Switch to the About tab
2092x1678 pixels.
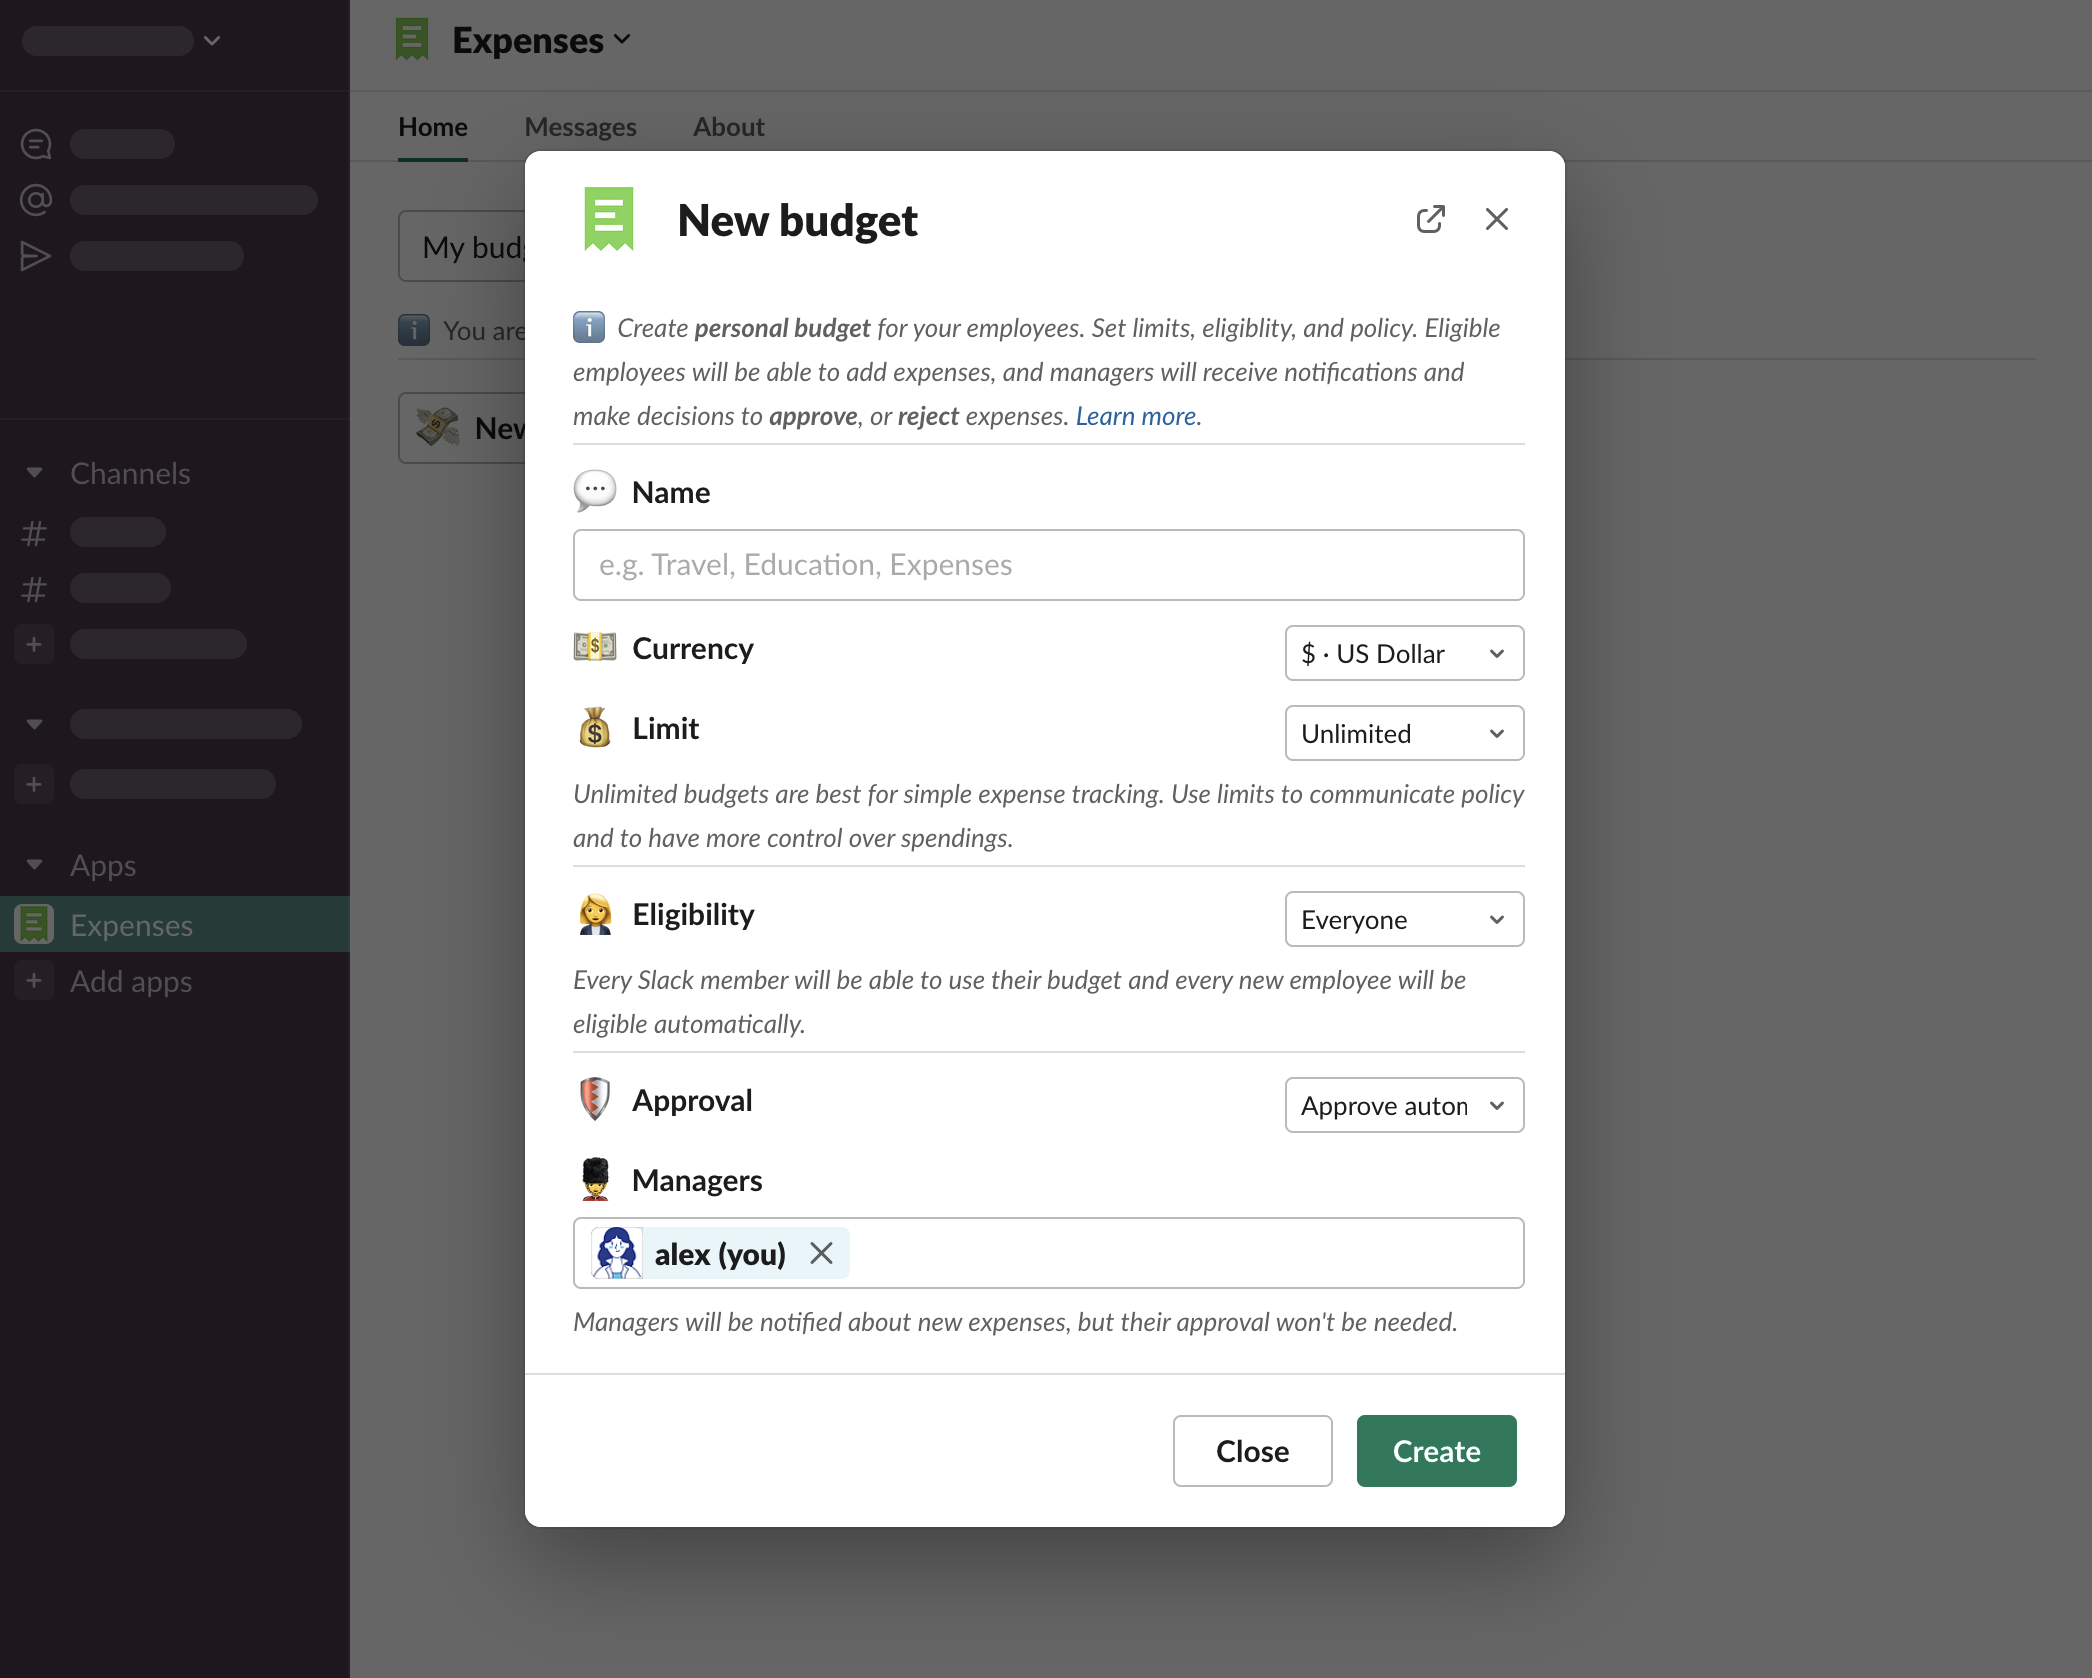pyautogui.click(x=728, y=127)
